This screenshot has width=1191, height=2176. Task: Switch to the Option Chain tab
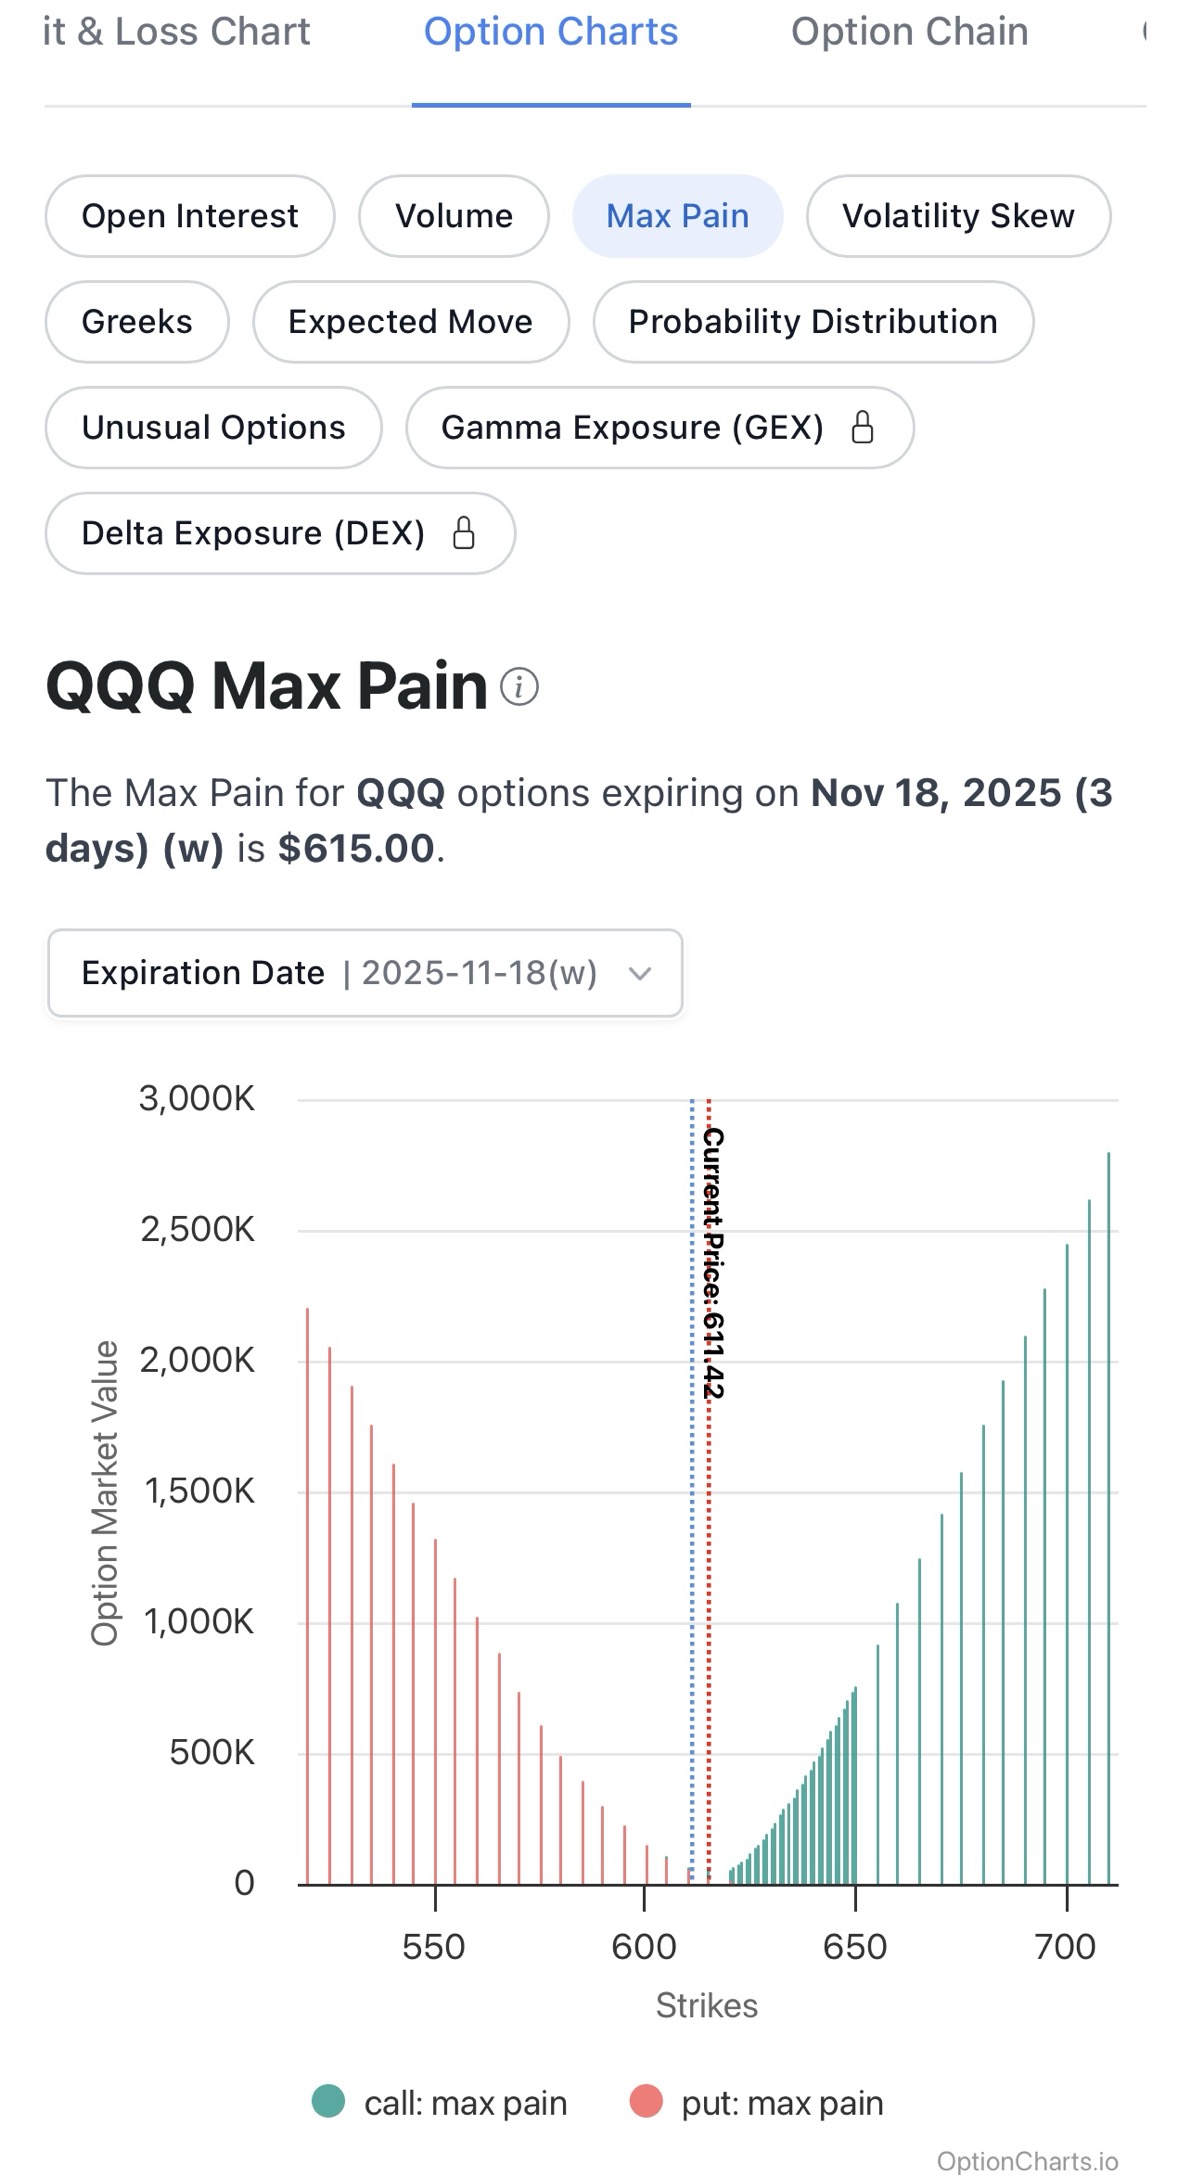click(908, 31)
